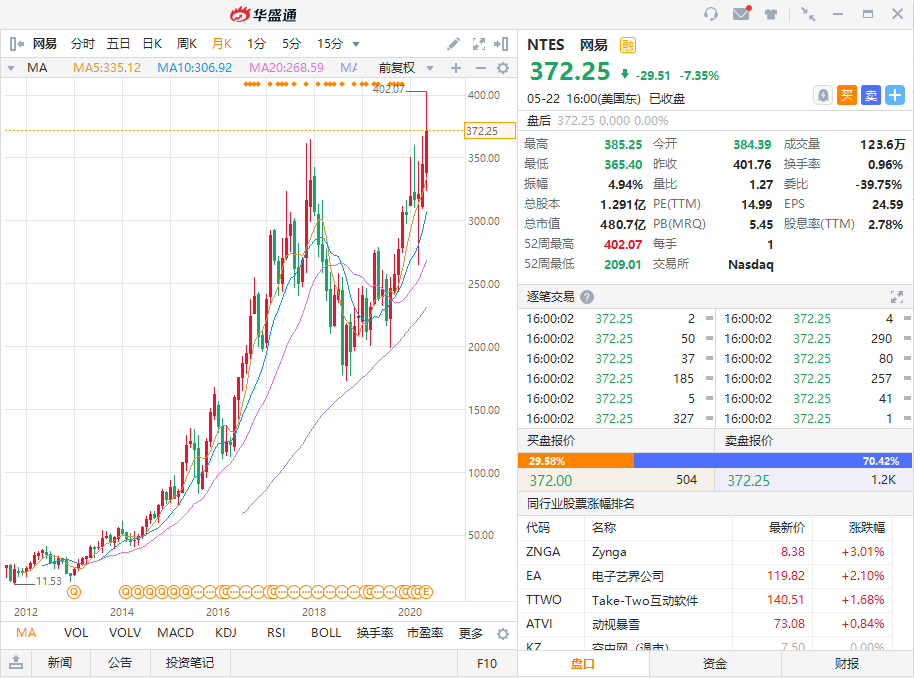Select the 月K chart tab

point(222,44)
